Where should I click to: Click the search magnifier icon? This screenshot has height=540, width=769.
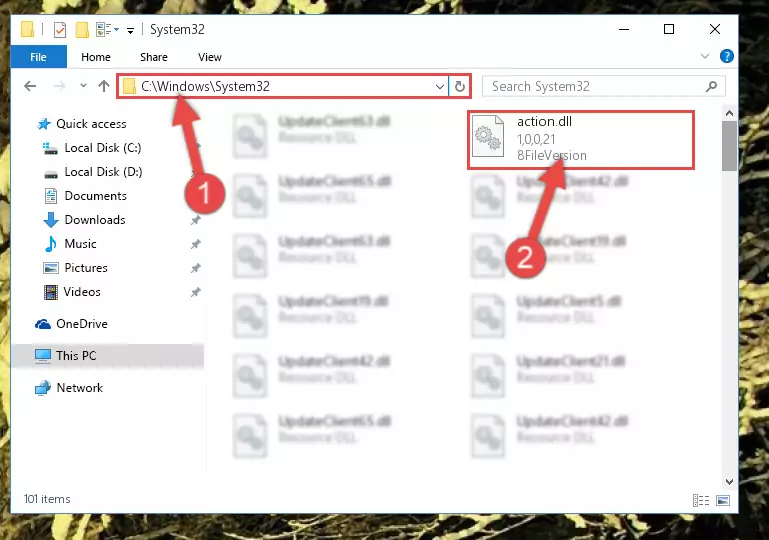(711, 87)
